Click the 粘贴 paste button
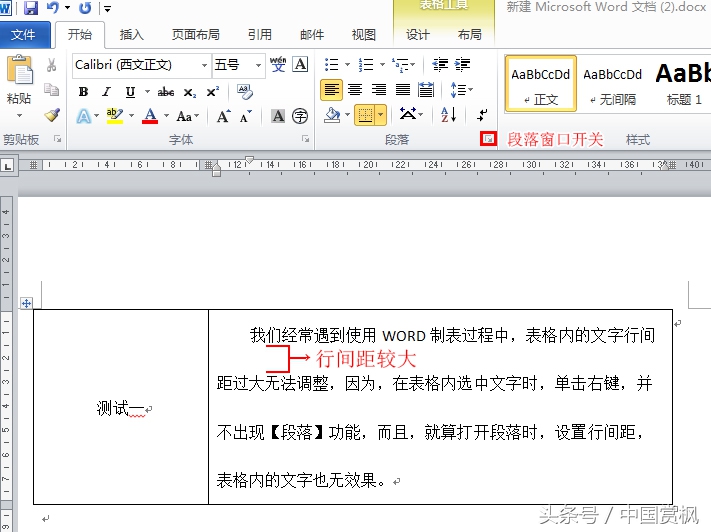711x532 pixels. [x=19, y=79]
